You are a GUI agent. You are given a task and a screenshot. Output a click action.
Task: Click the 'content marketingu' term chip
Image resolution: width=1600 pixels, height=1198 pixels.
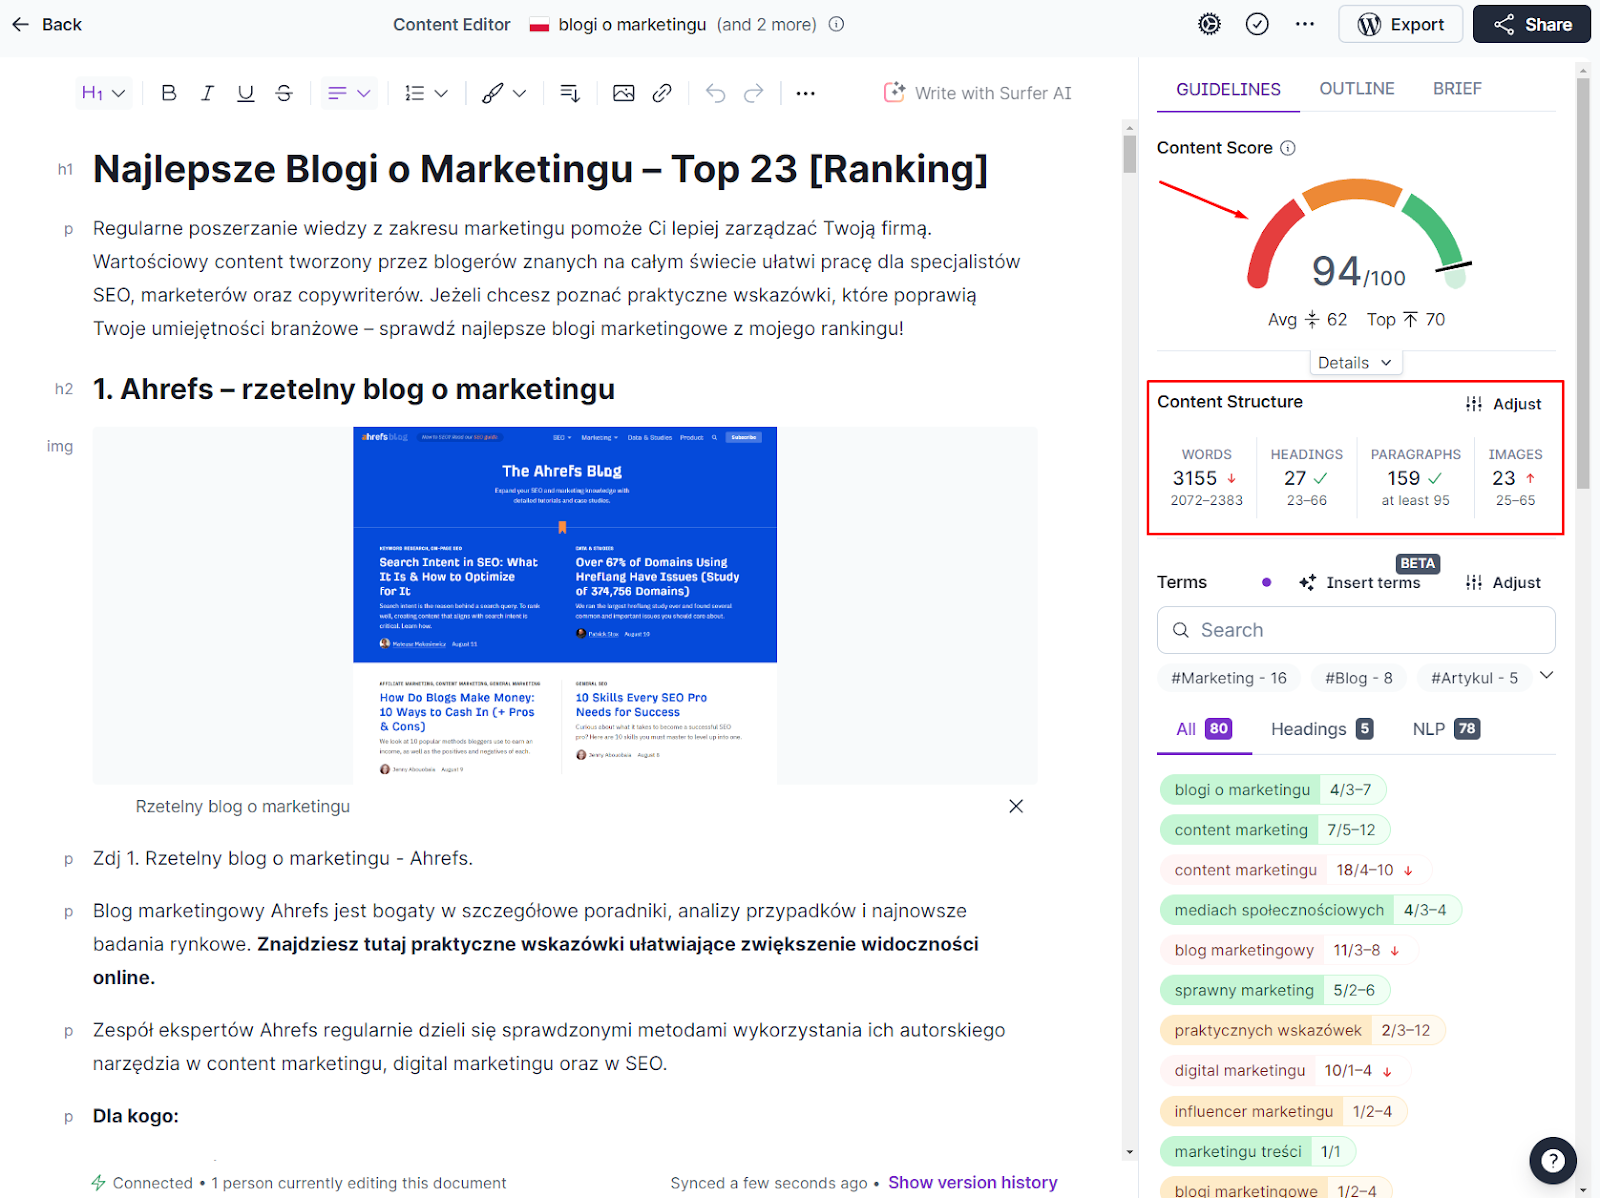(x=1295, y=870)
